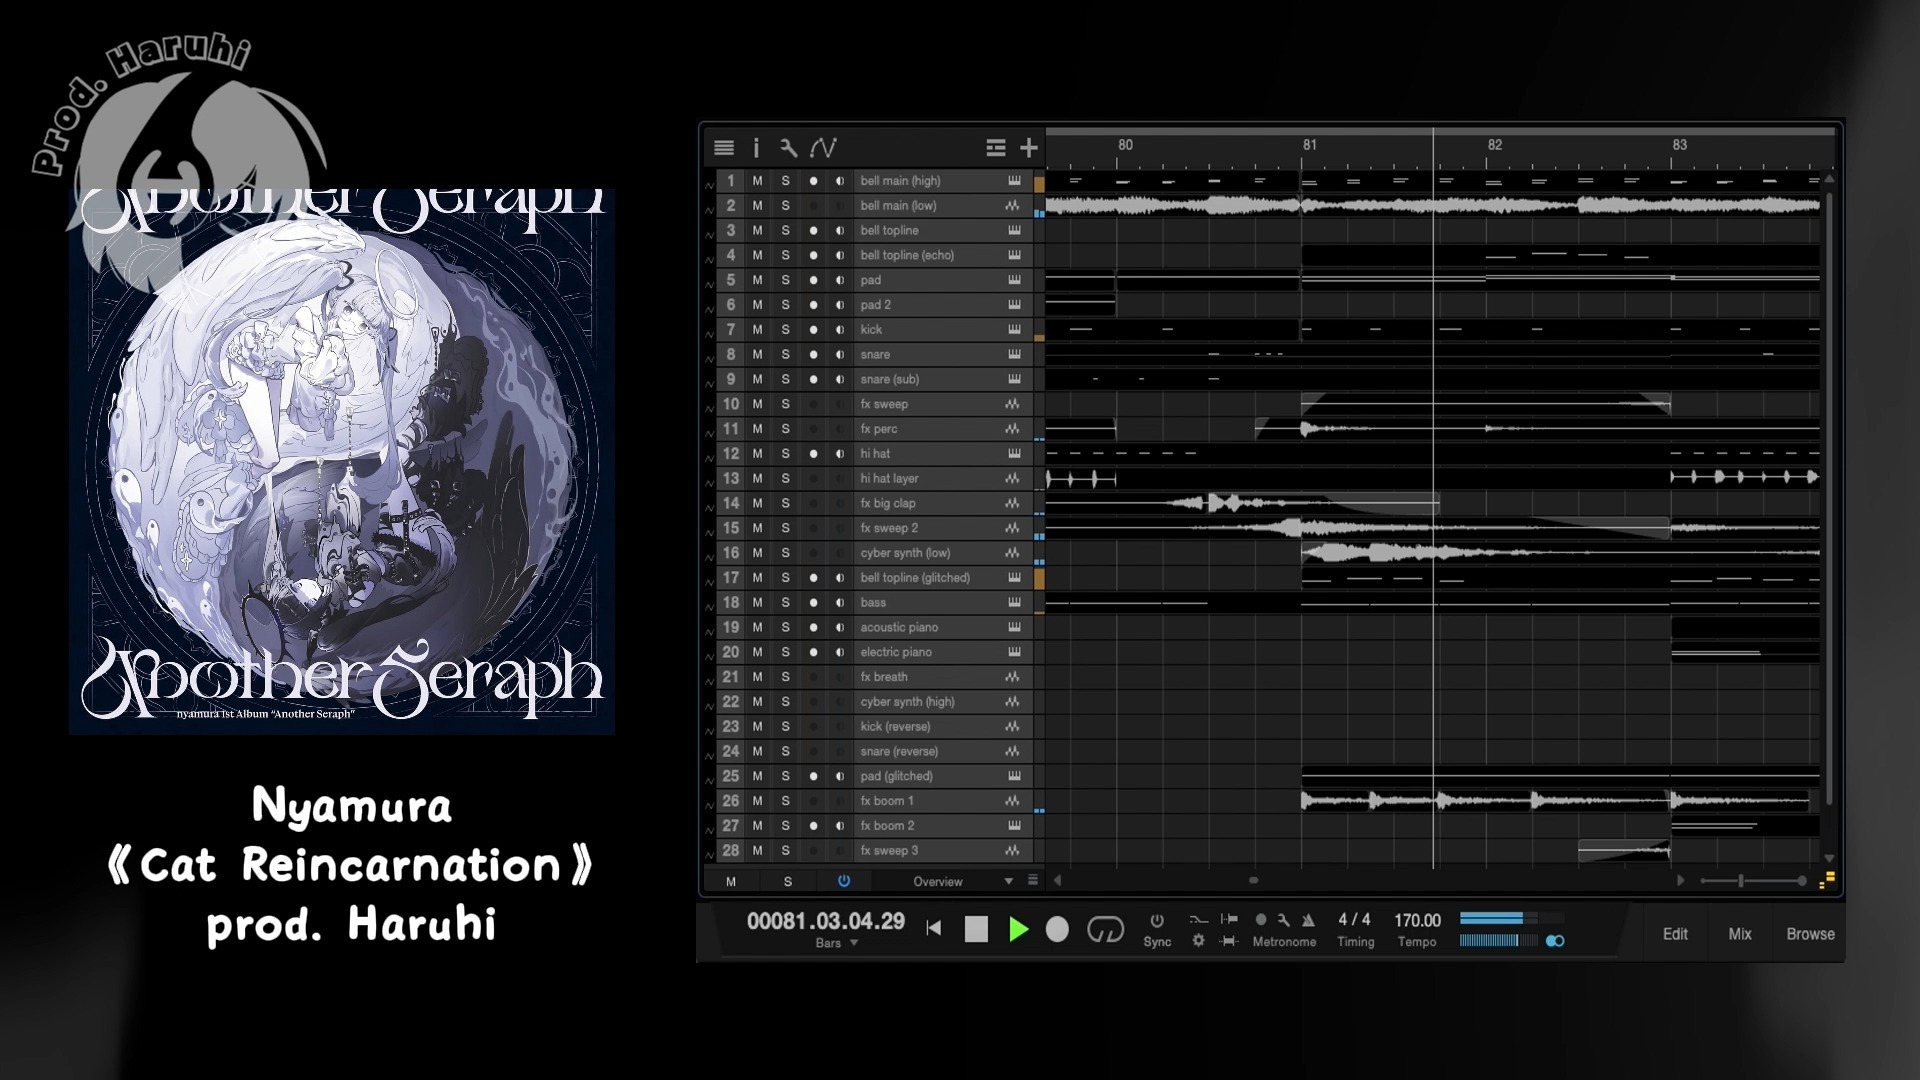Open the track list panel icon
This screenshot has height=1080, width=1920.
[x=724, y=148]
